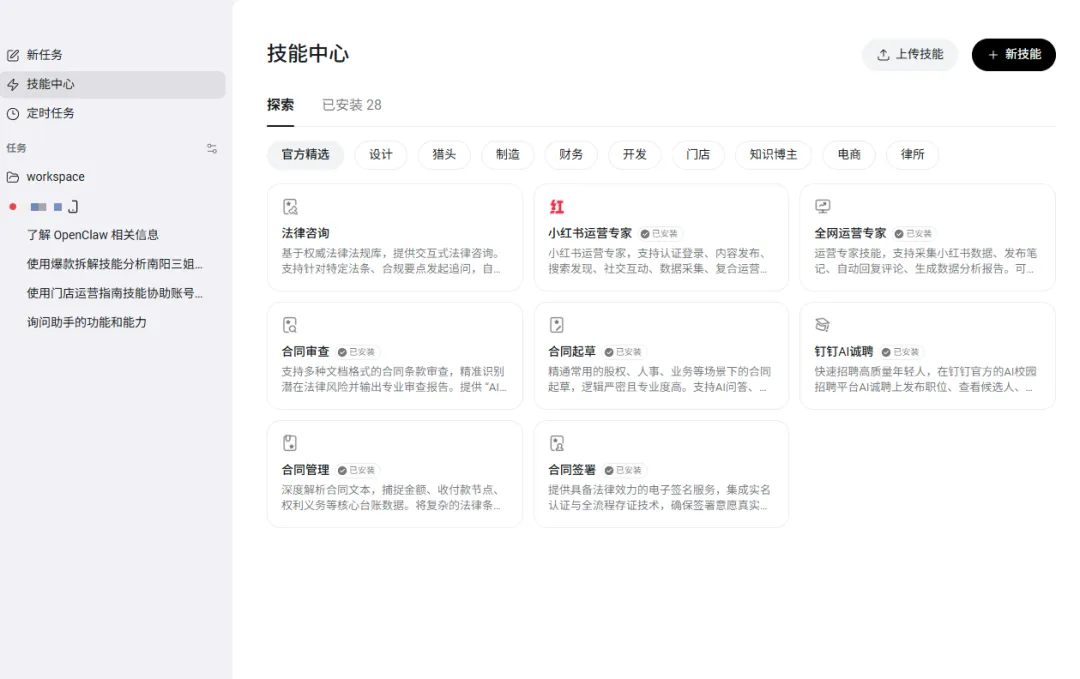The width and height of the screenshot is (1080, 679).
Task: Click description starting 基于权威法律法规库
Action: click(391, 261)
